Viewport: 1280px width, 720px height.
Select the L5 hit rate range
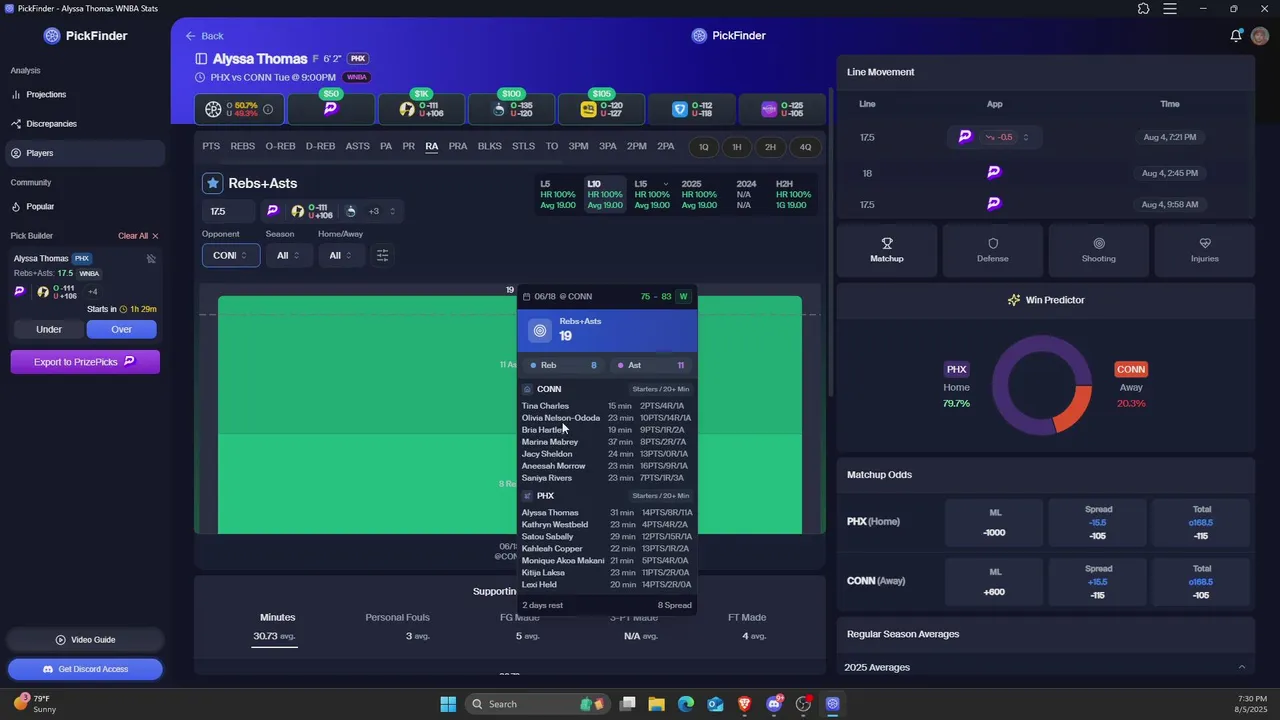558,195
